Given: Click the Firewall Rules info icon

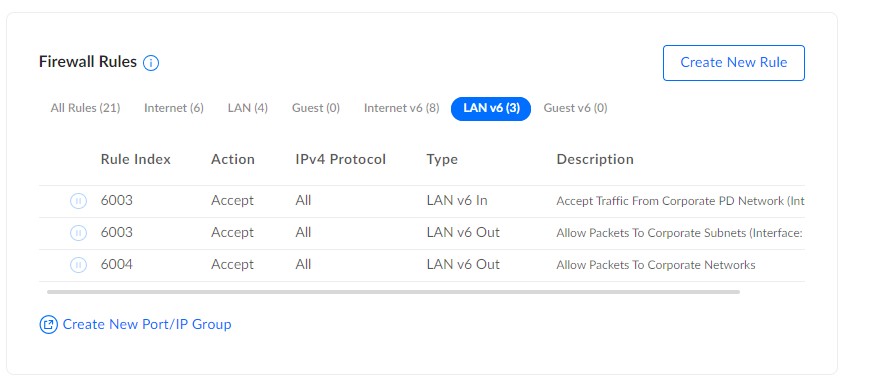Looking at the screenshot, I should click(151, 63).
